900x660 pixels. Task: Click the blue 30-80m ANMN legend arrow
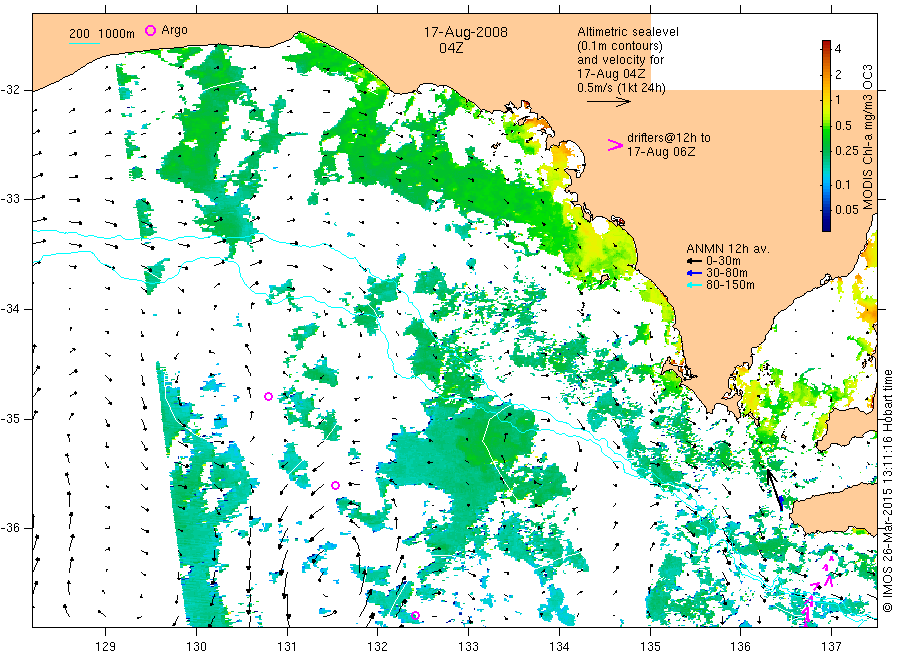695,273
